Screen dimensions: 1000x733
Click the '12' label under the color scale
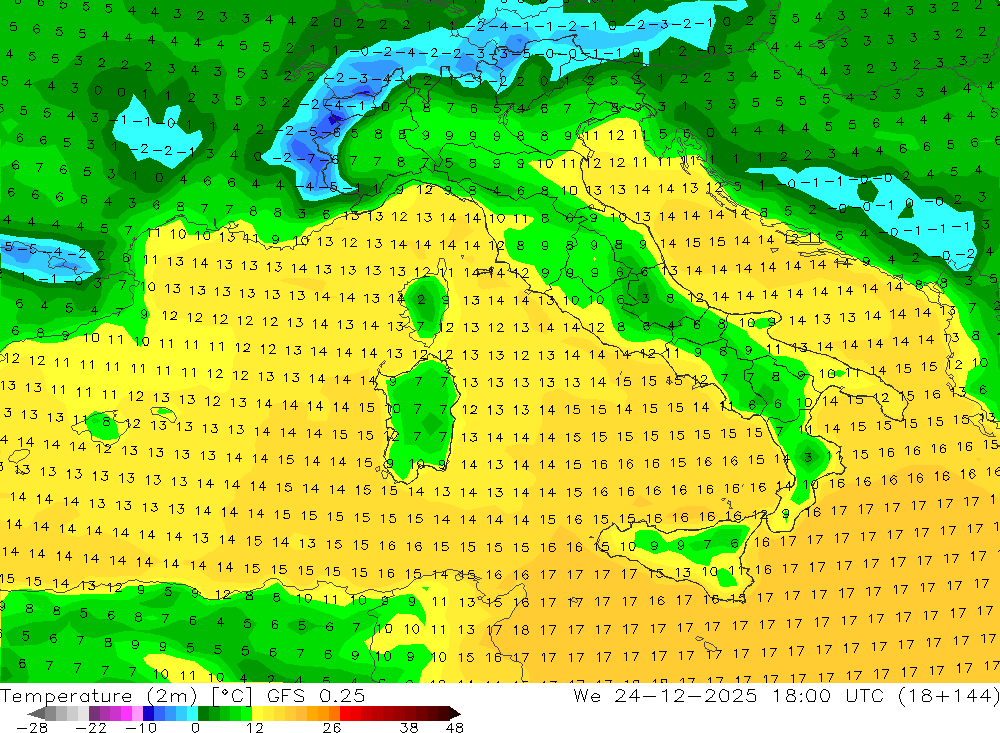(x=255, y=728)
